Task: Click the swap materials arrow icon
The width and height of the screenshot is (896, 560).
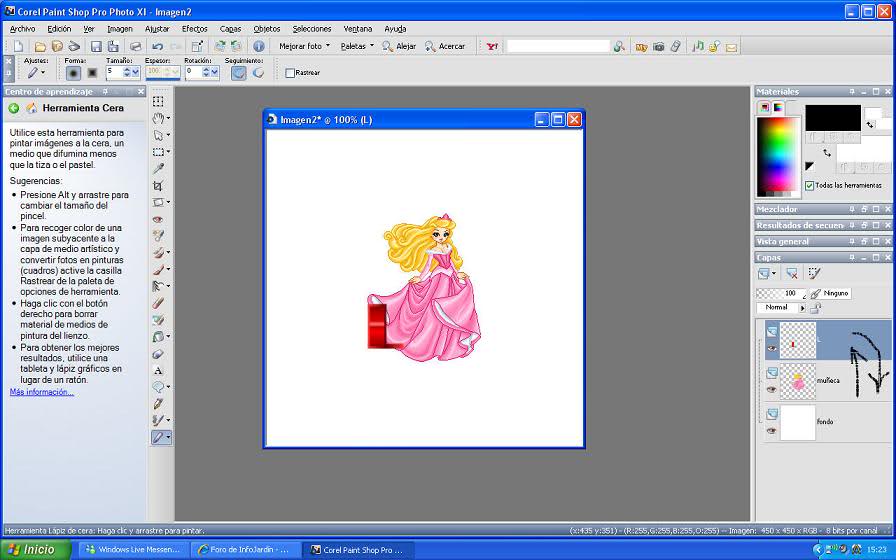Action: [827, 153]
